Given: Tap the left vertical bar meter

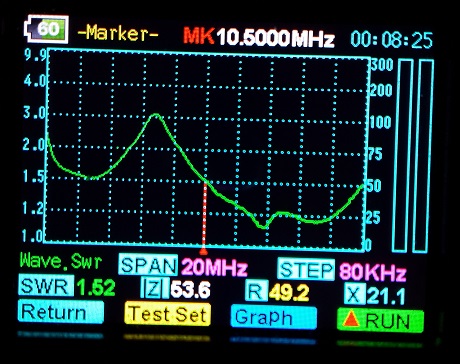Looking at the screenshot, I should pos(402,156).
